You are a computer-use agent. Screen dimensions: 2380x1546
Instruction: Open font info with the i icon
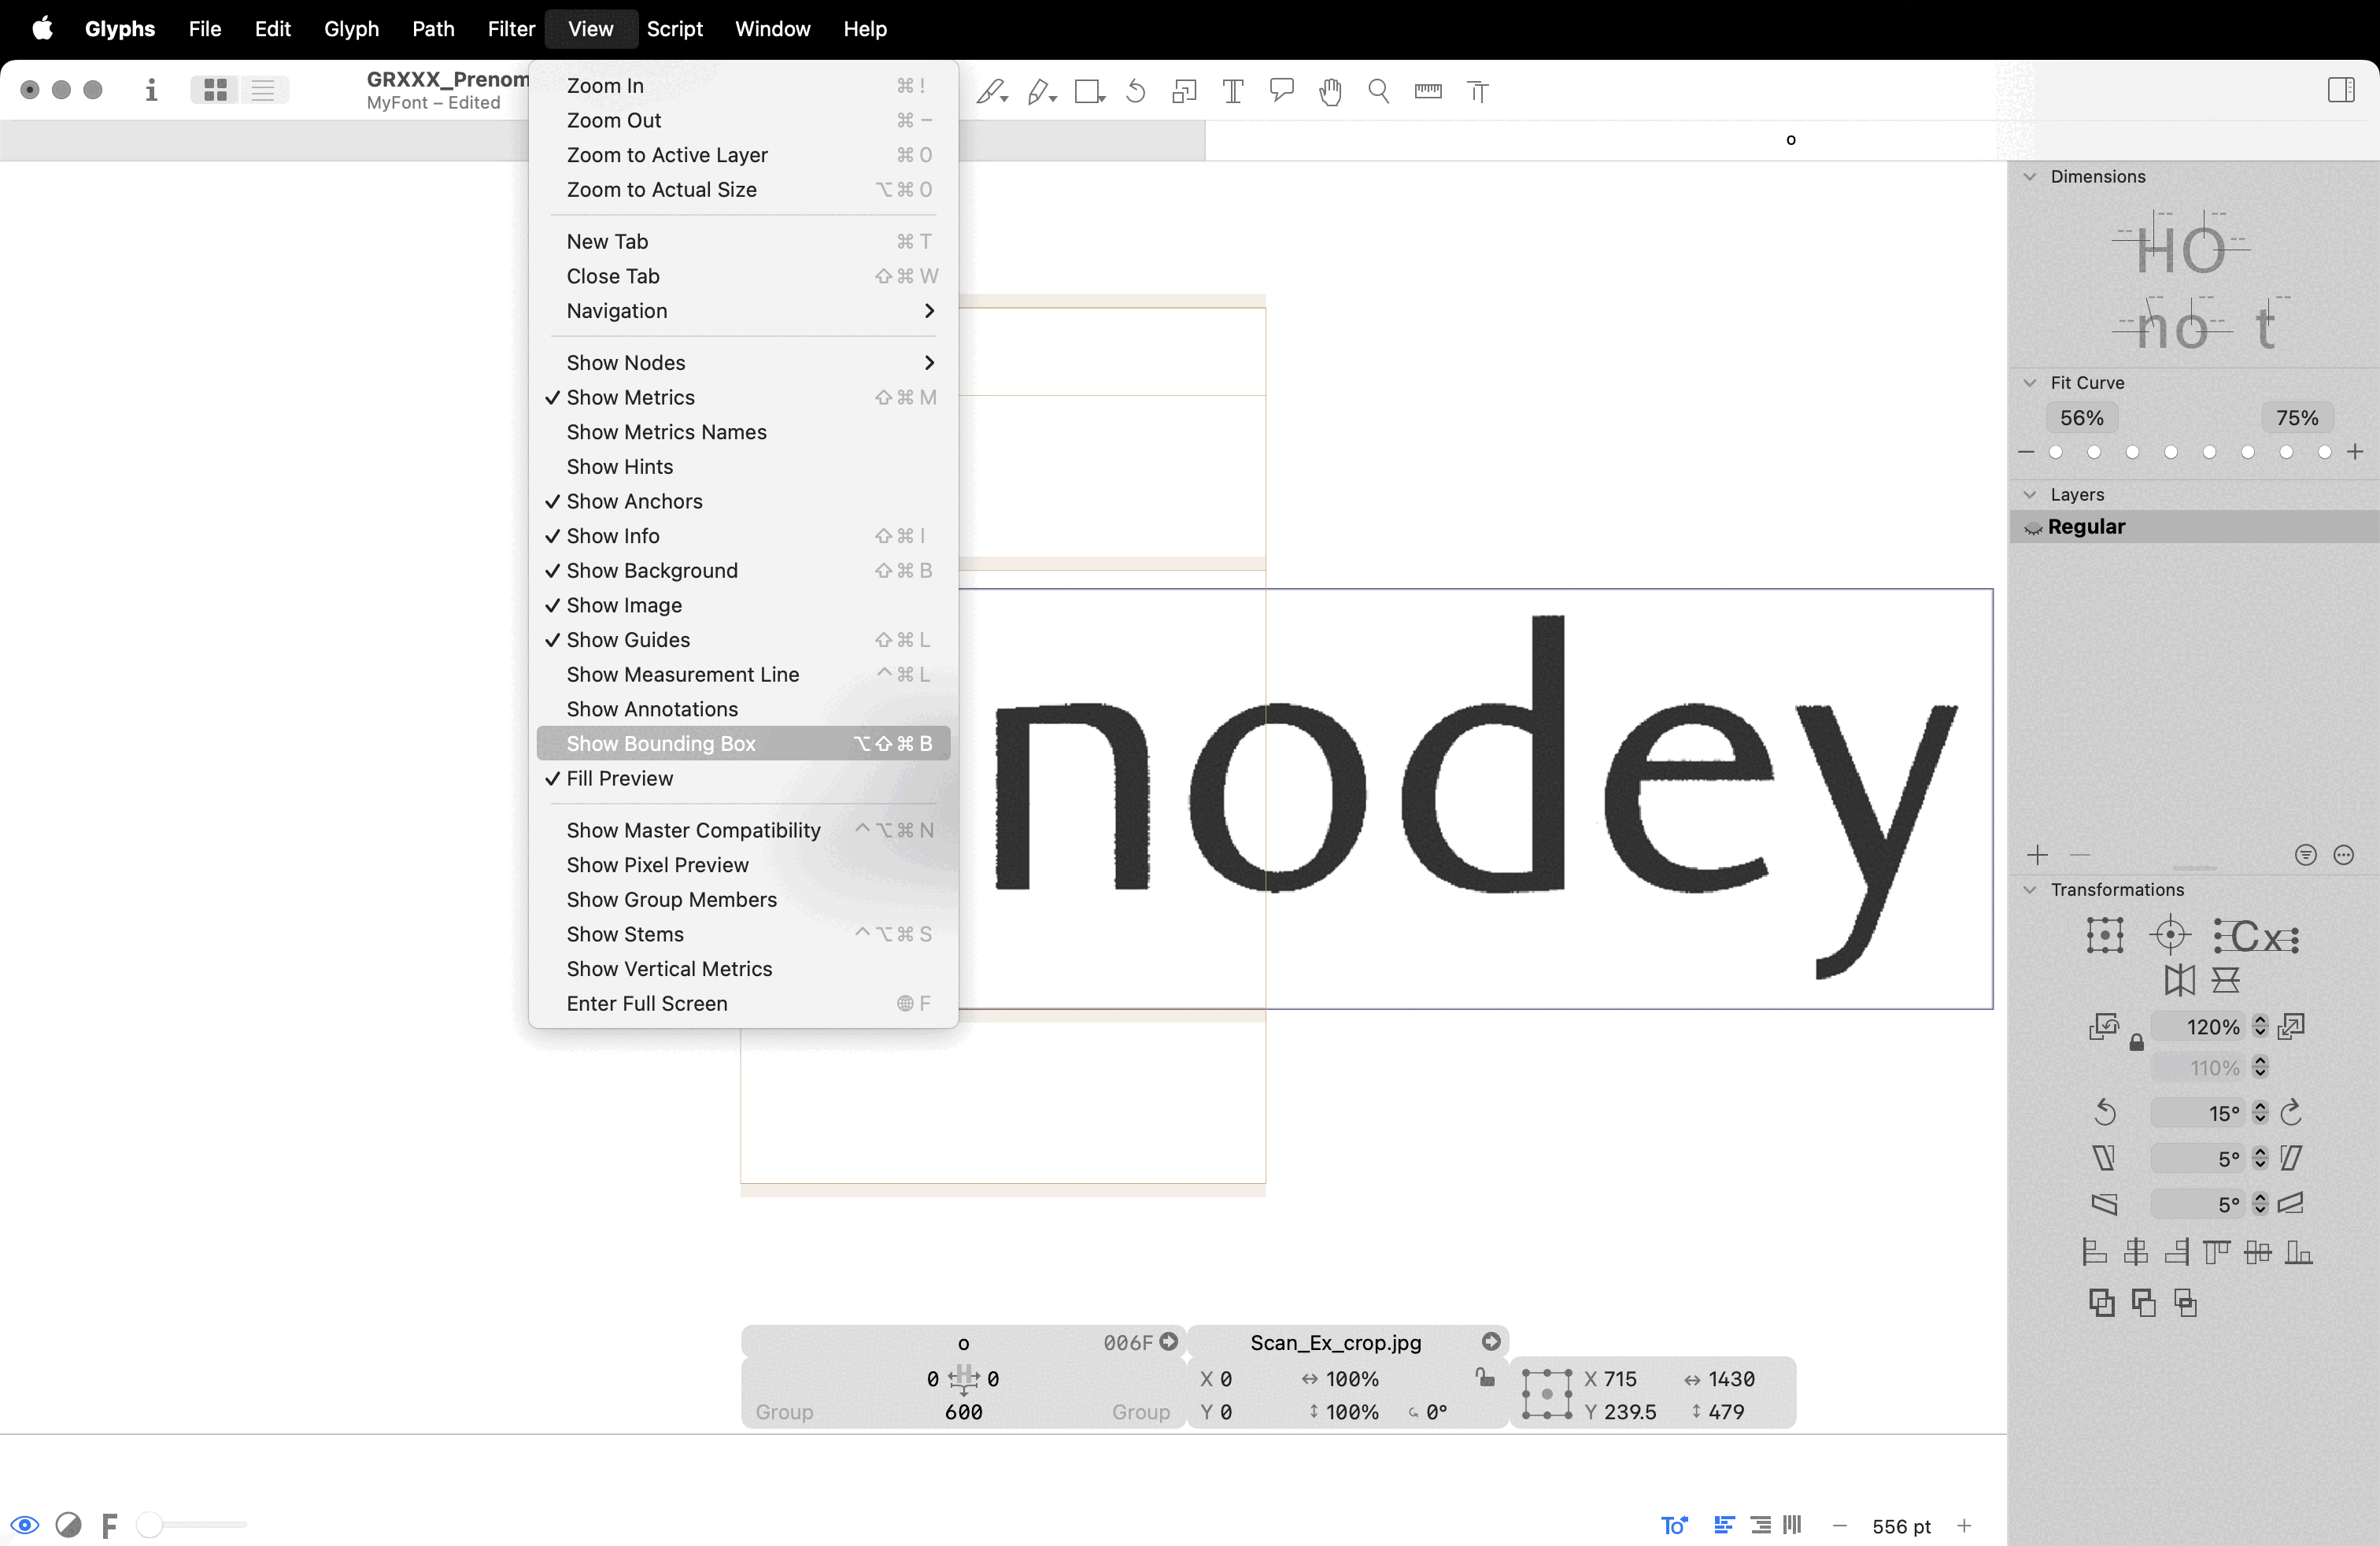click(151, 90)
